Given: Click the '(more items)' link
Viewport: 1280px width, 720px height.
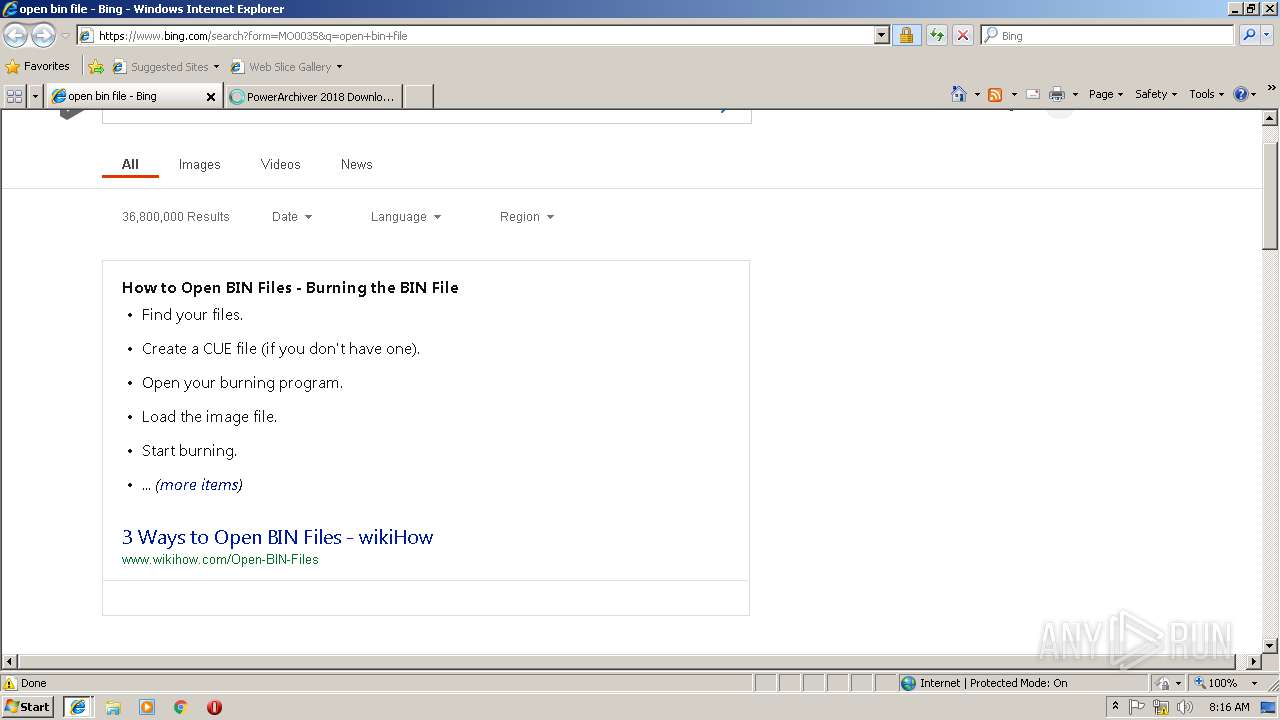Looking at the screenshot, I should [199, 484].
